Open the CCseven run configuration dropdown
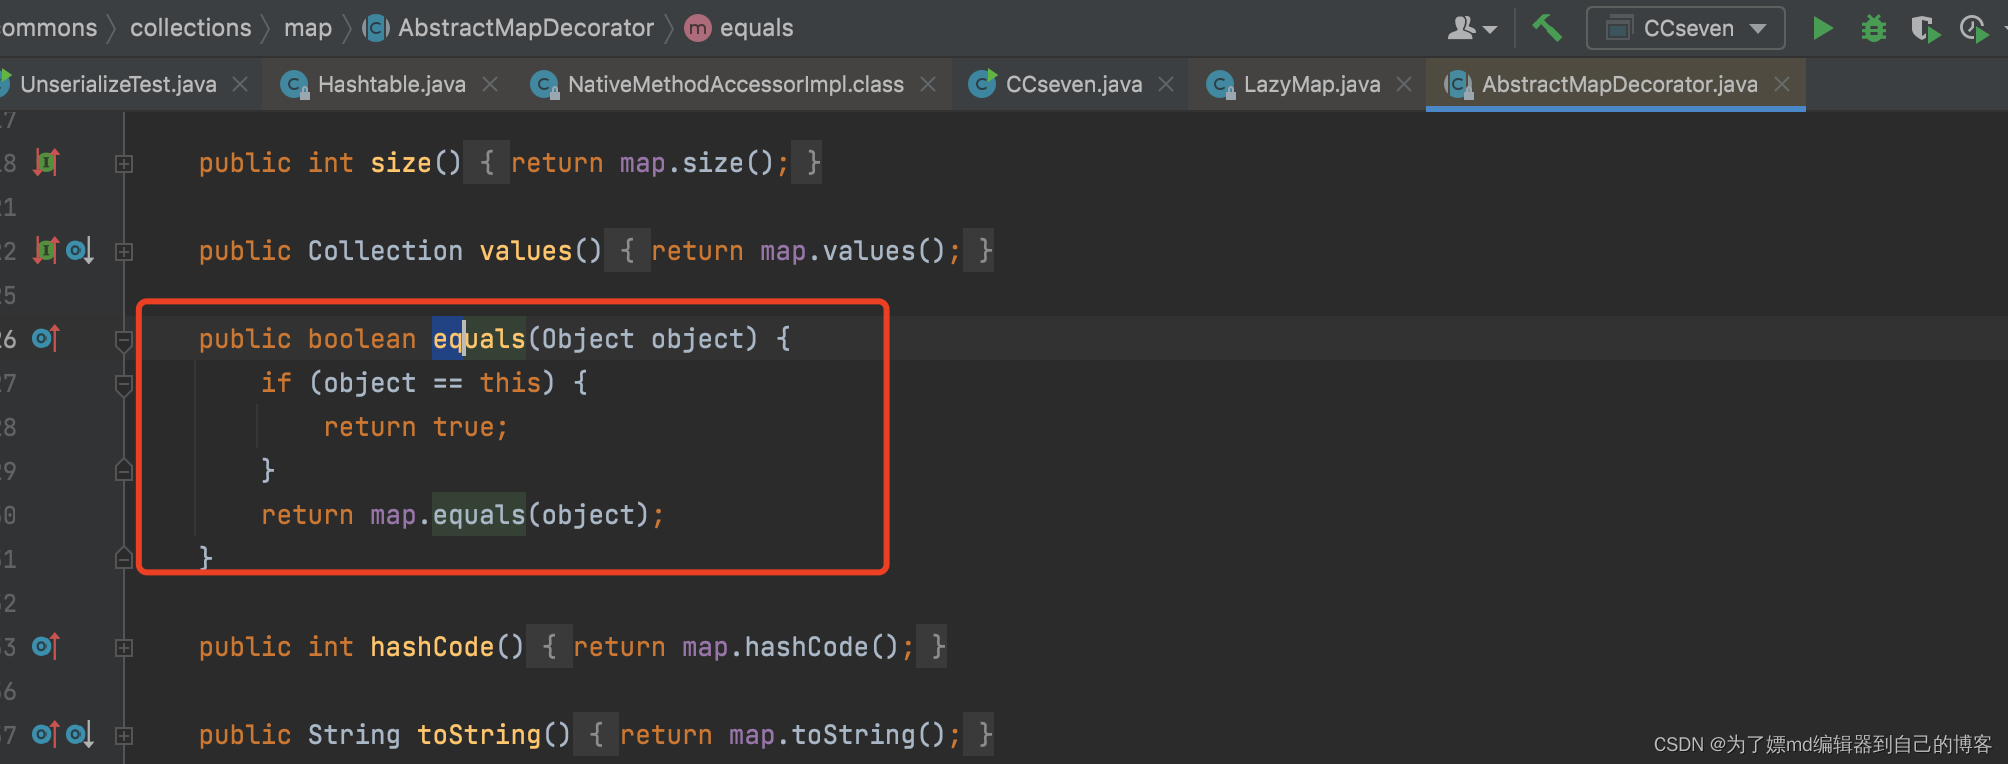 1685,28
